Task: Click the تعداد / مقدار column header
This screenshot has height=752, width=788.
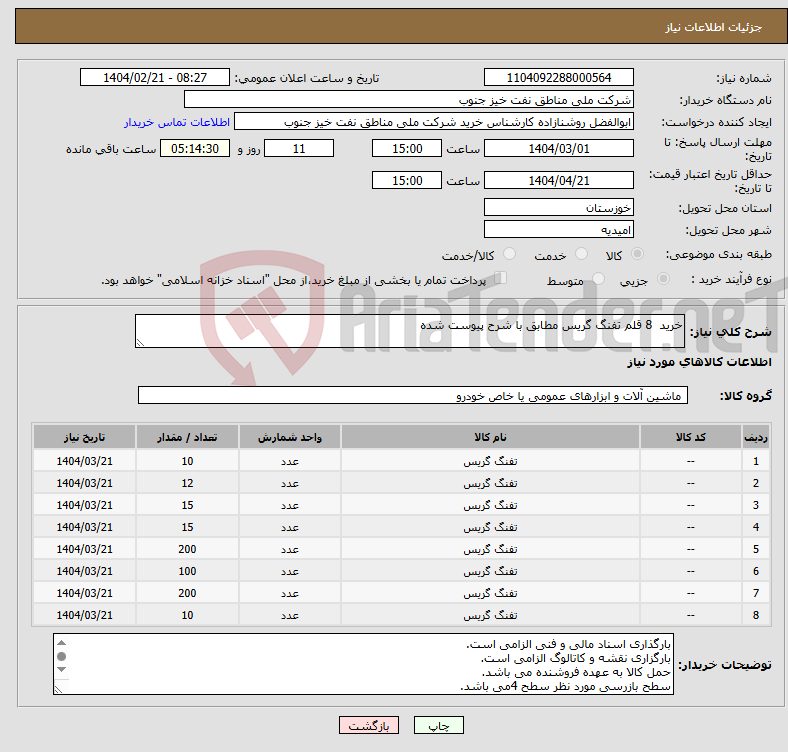Action: point(187,437)
